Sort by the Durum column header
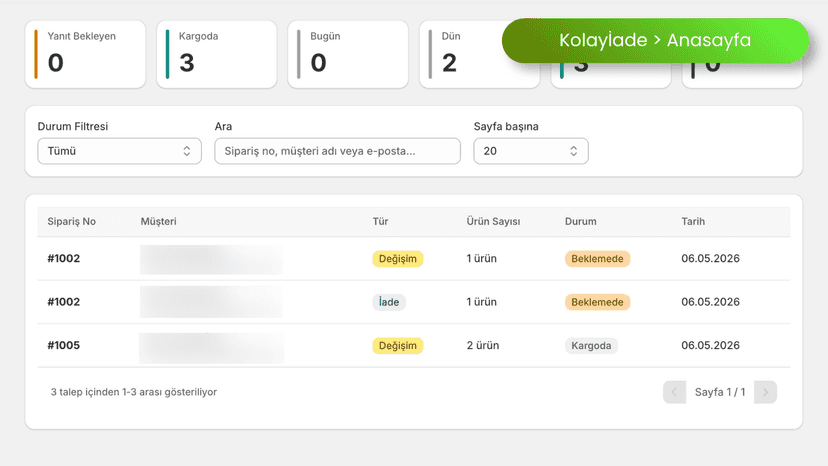Image resolution: width=828 pixels, height=466 pixels. point(580,221)
